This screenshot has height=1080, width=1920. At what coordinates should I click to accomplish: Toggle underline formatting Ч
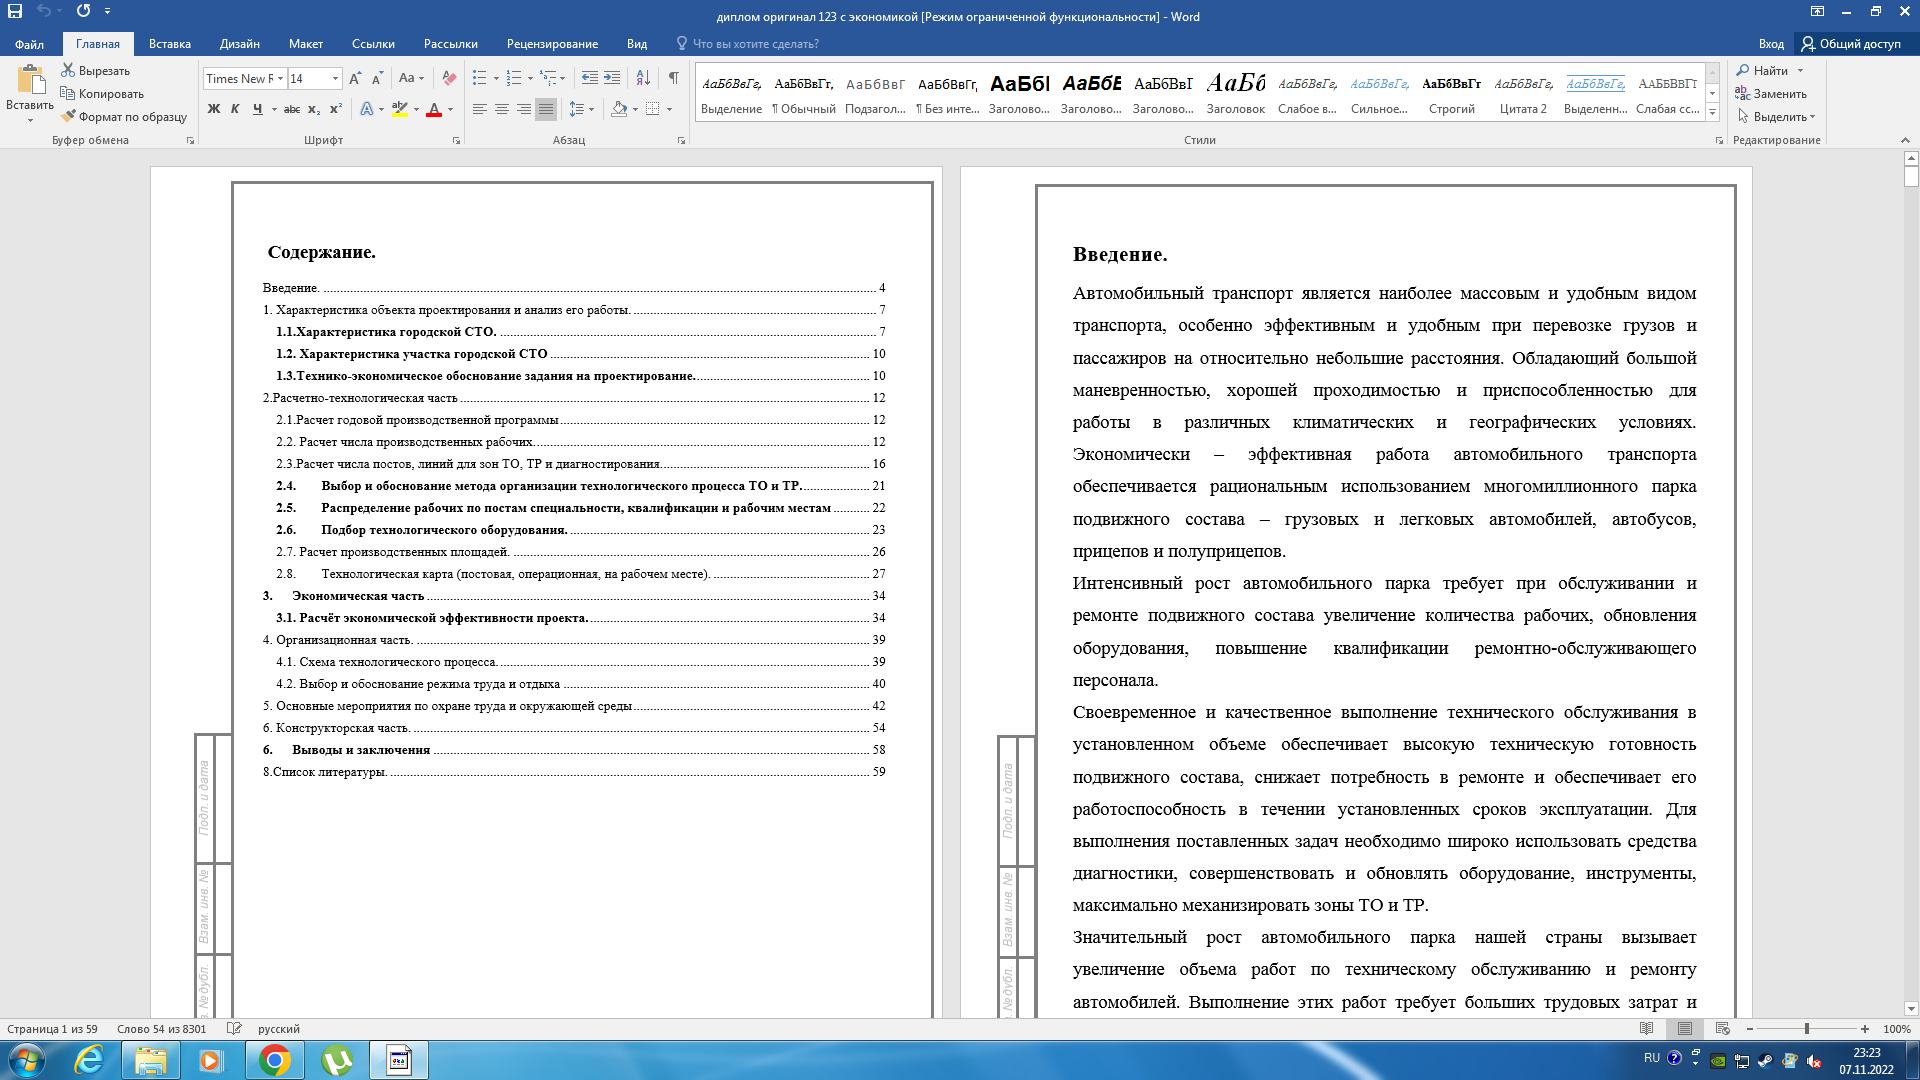[x=257, y=109]
